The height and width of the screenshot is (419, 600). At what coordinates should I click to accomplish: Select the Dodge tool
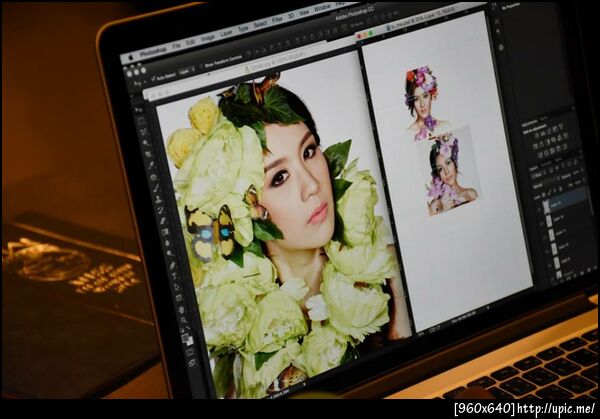(x=171, y=253)
